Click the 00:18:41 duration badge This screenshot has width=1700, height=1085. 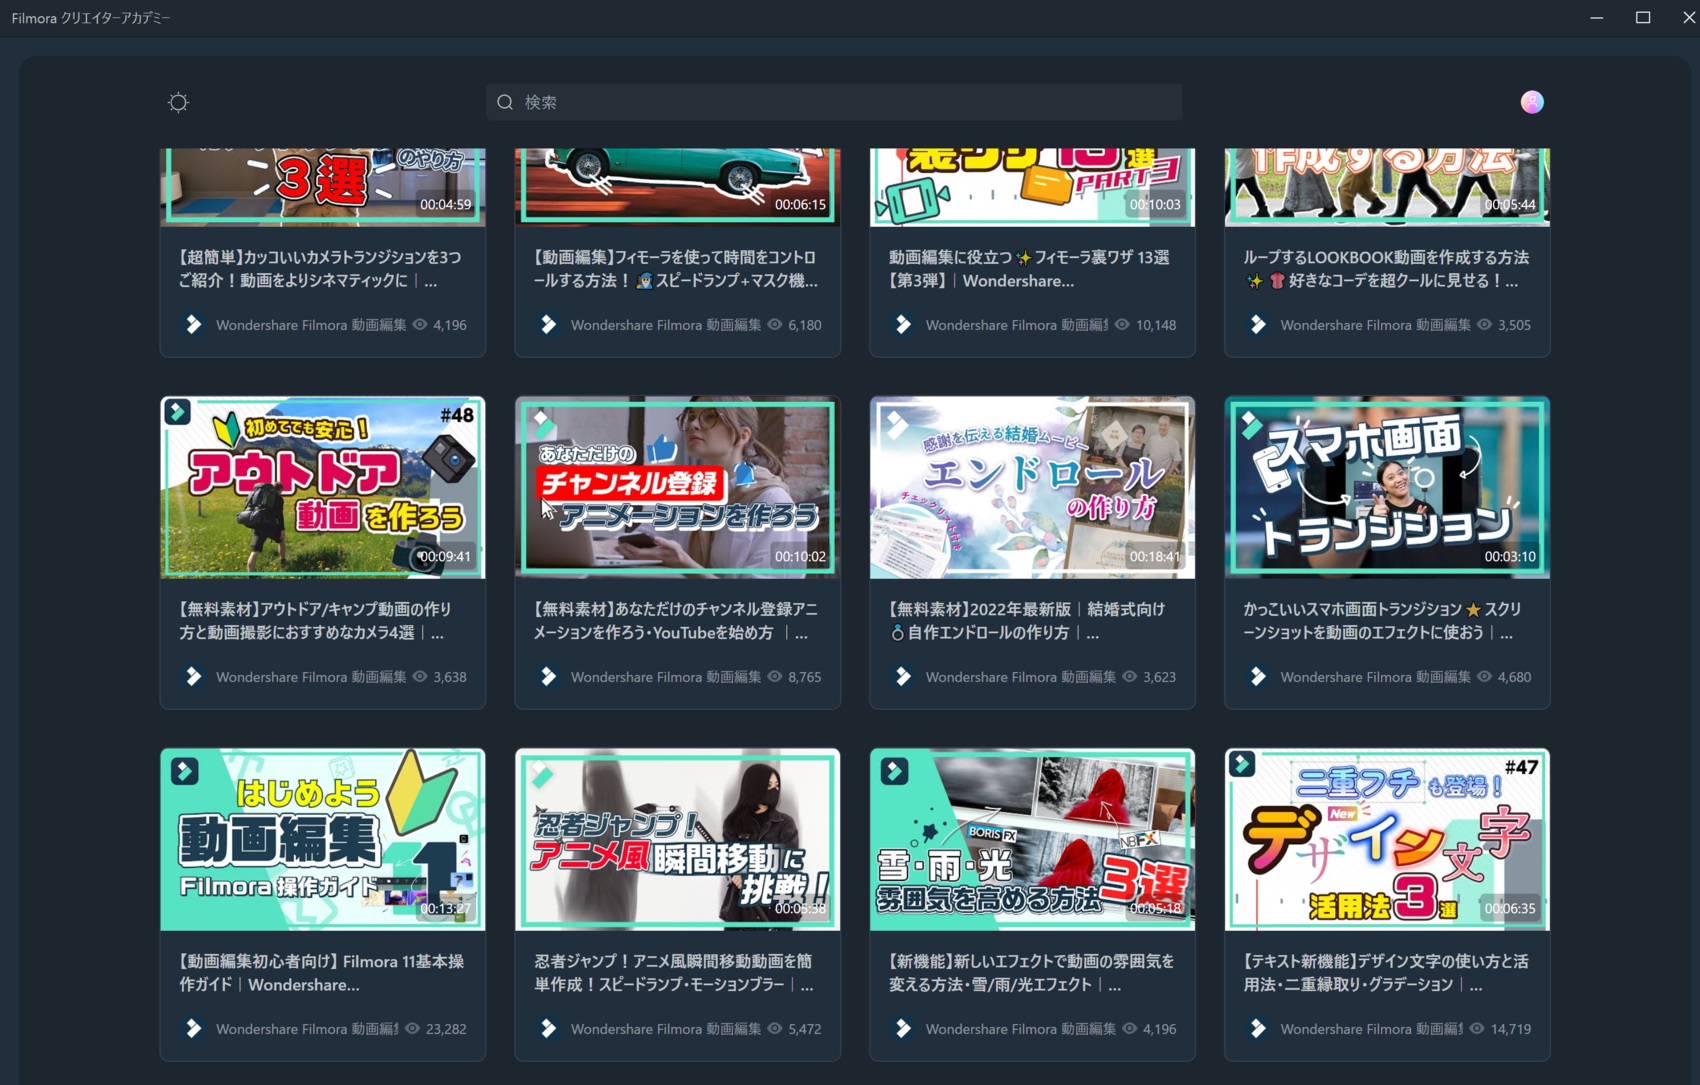pos(1155,556)
